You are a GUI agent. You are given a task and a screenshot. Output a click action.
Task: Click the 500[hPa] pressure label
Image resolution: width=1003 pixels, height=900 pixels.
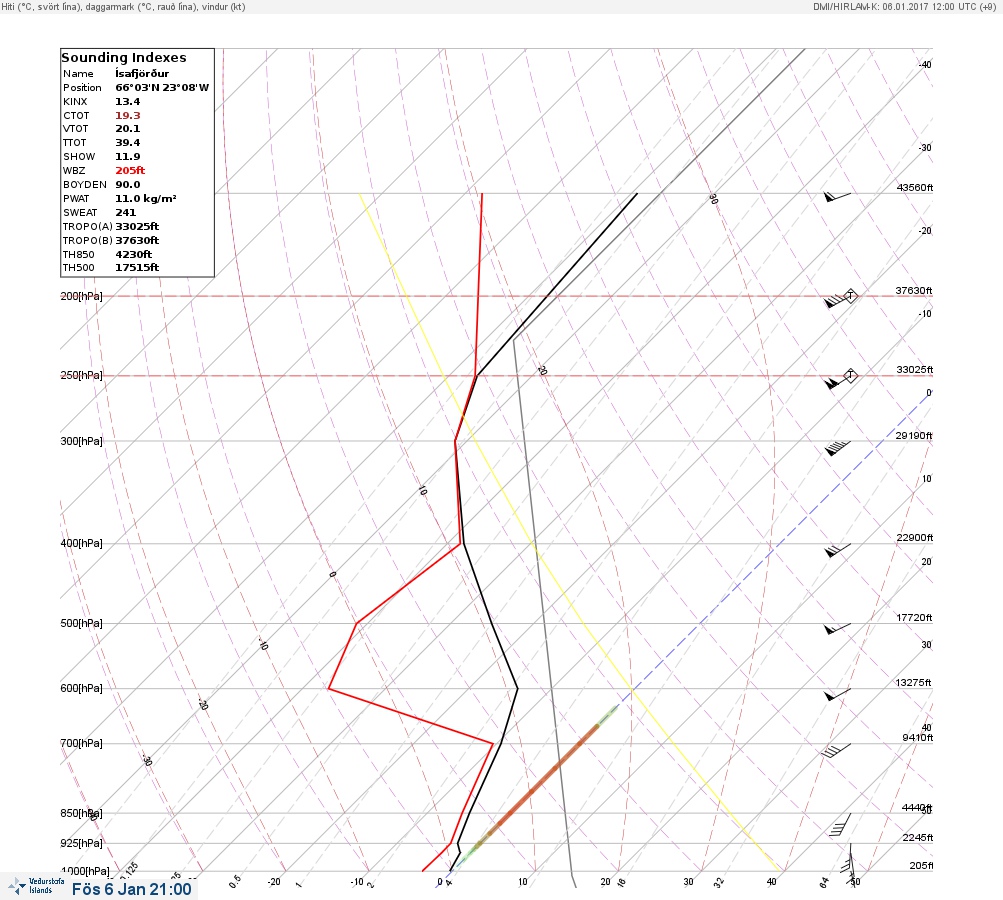(81, 623)
